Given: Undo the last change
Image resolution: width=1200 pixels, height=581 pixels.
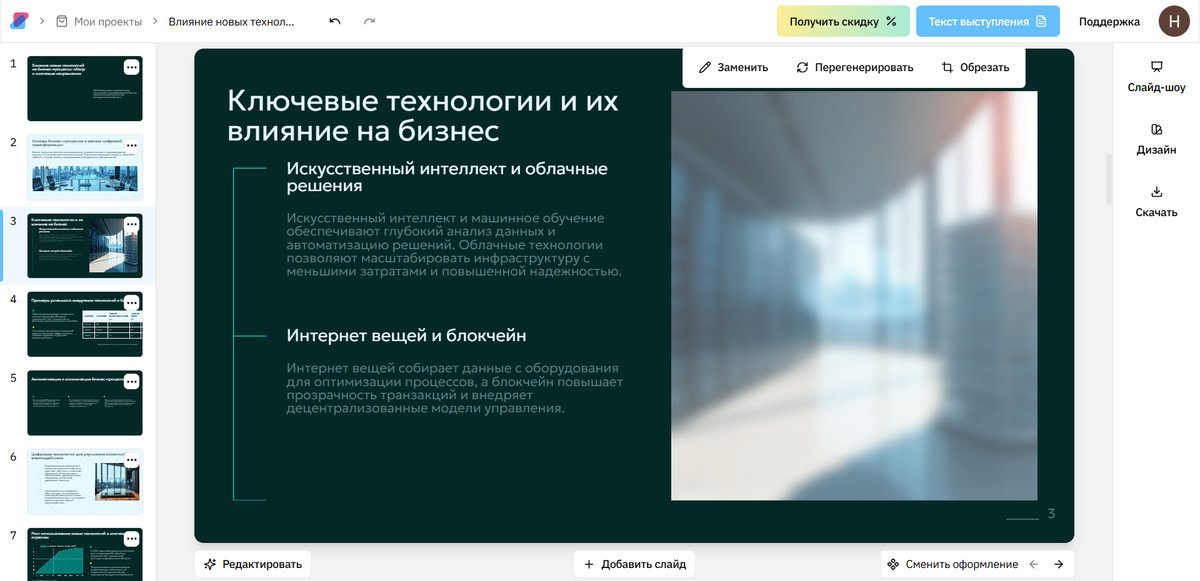Looking at the screenshot, I should [332, 19].
